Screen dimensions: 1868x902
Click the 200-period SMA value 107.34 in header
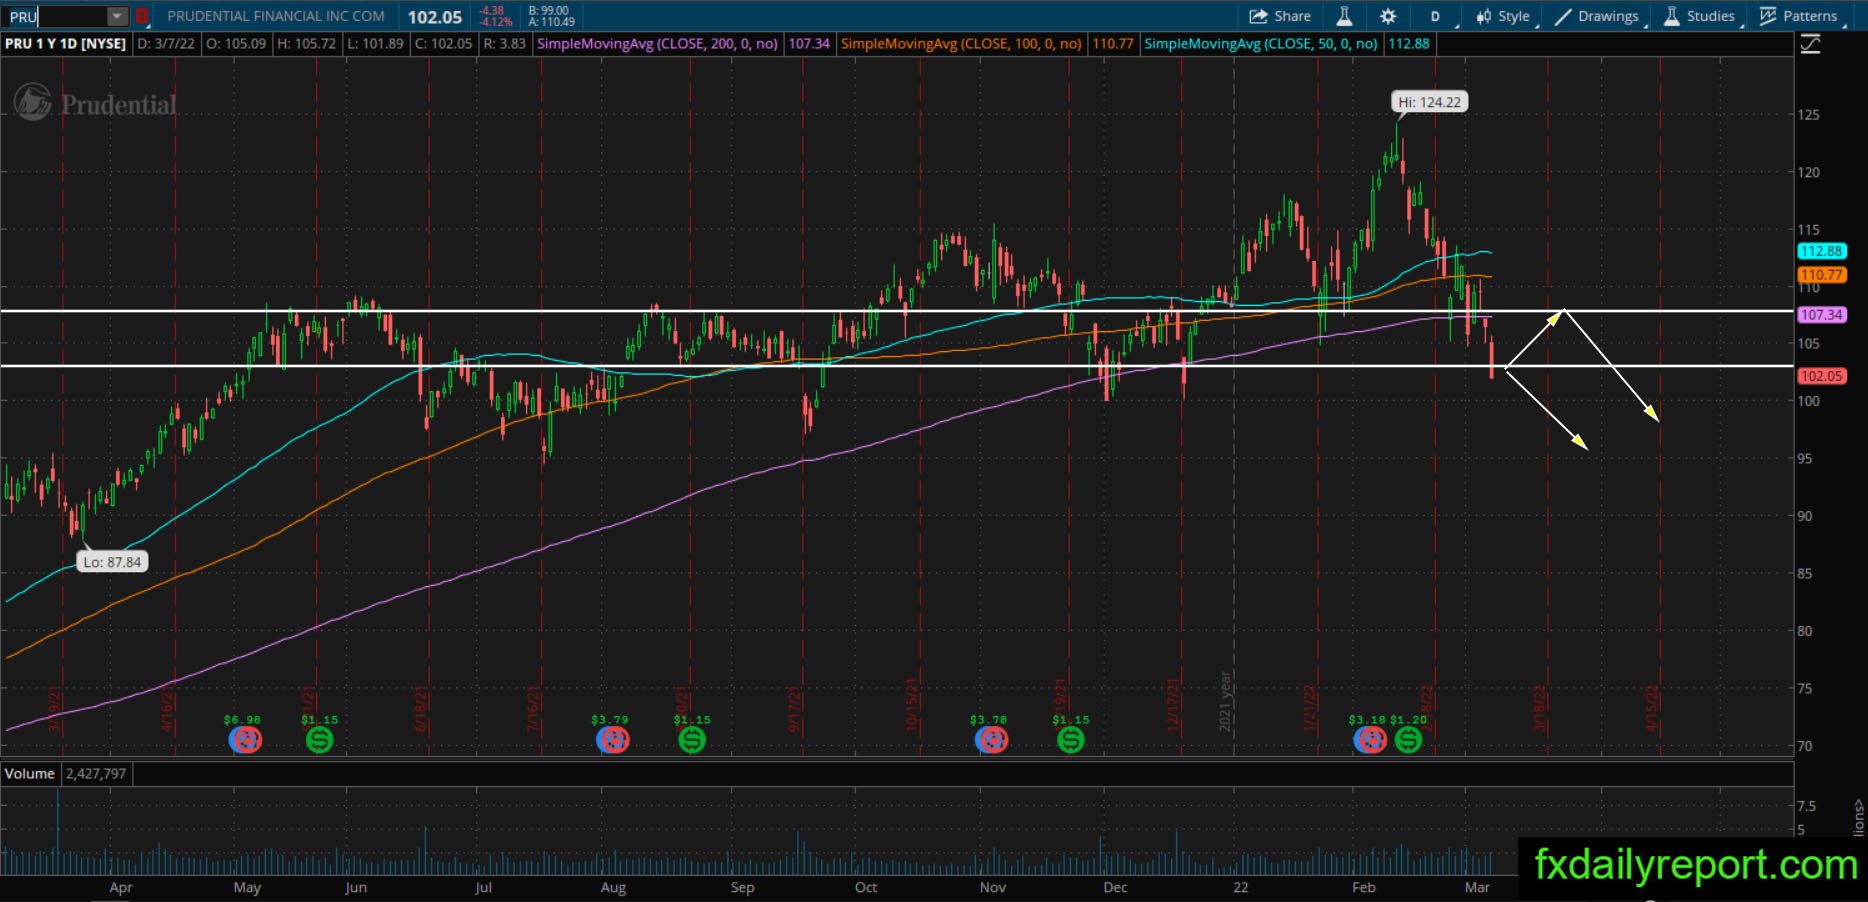click(x=809, y=44)
